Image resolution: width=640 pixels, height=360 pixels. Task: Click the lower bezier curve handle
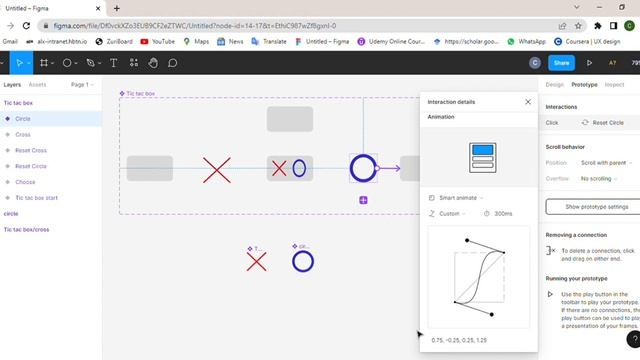click(491, 314)
